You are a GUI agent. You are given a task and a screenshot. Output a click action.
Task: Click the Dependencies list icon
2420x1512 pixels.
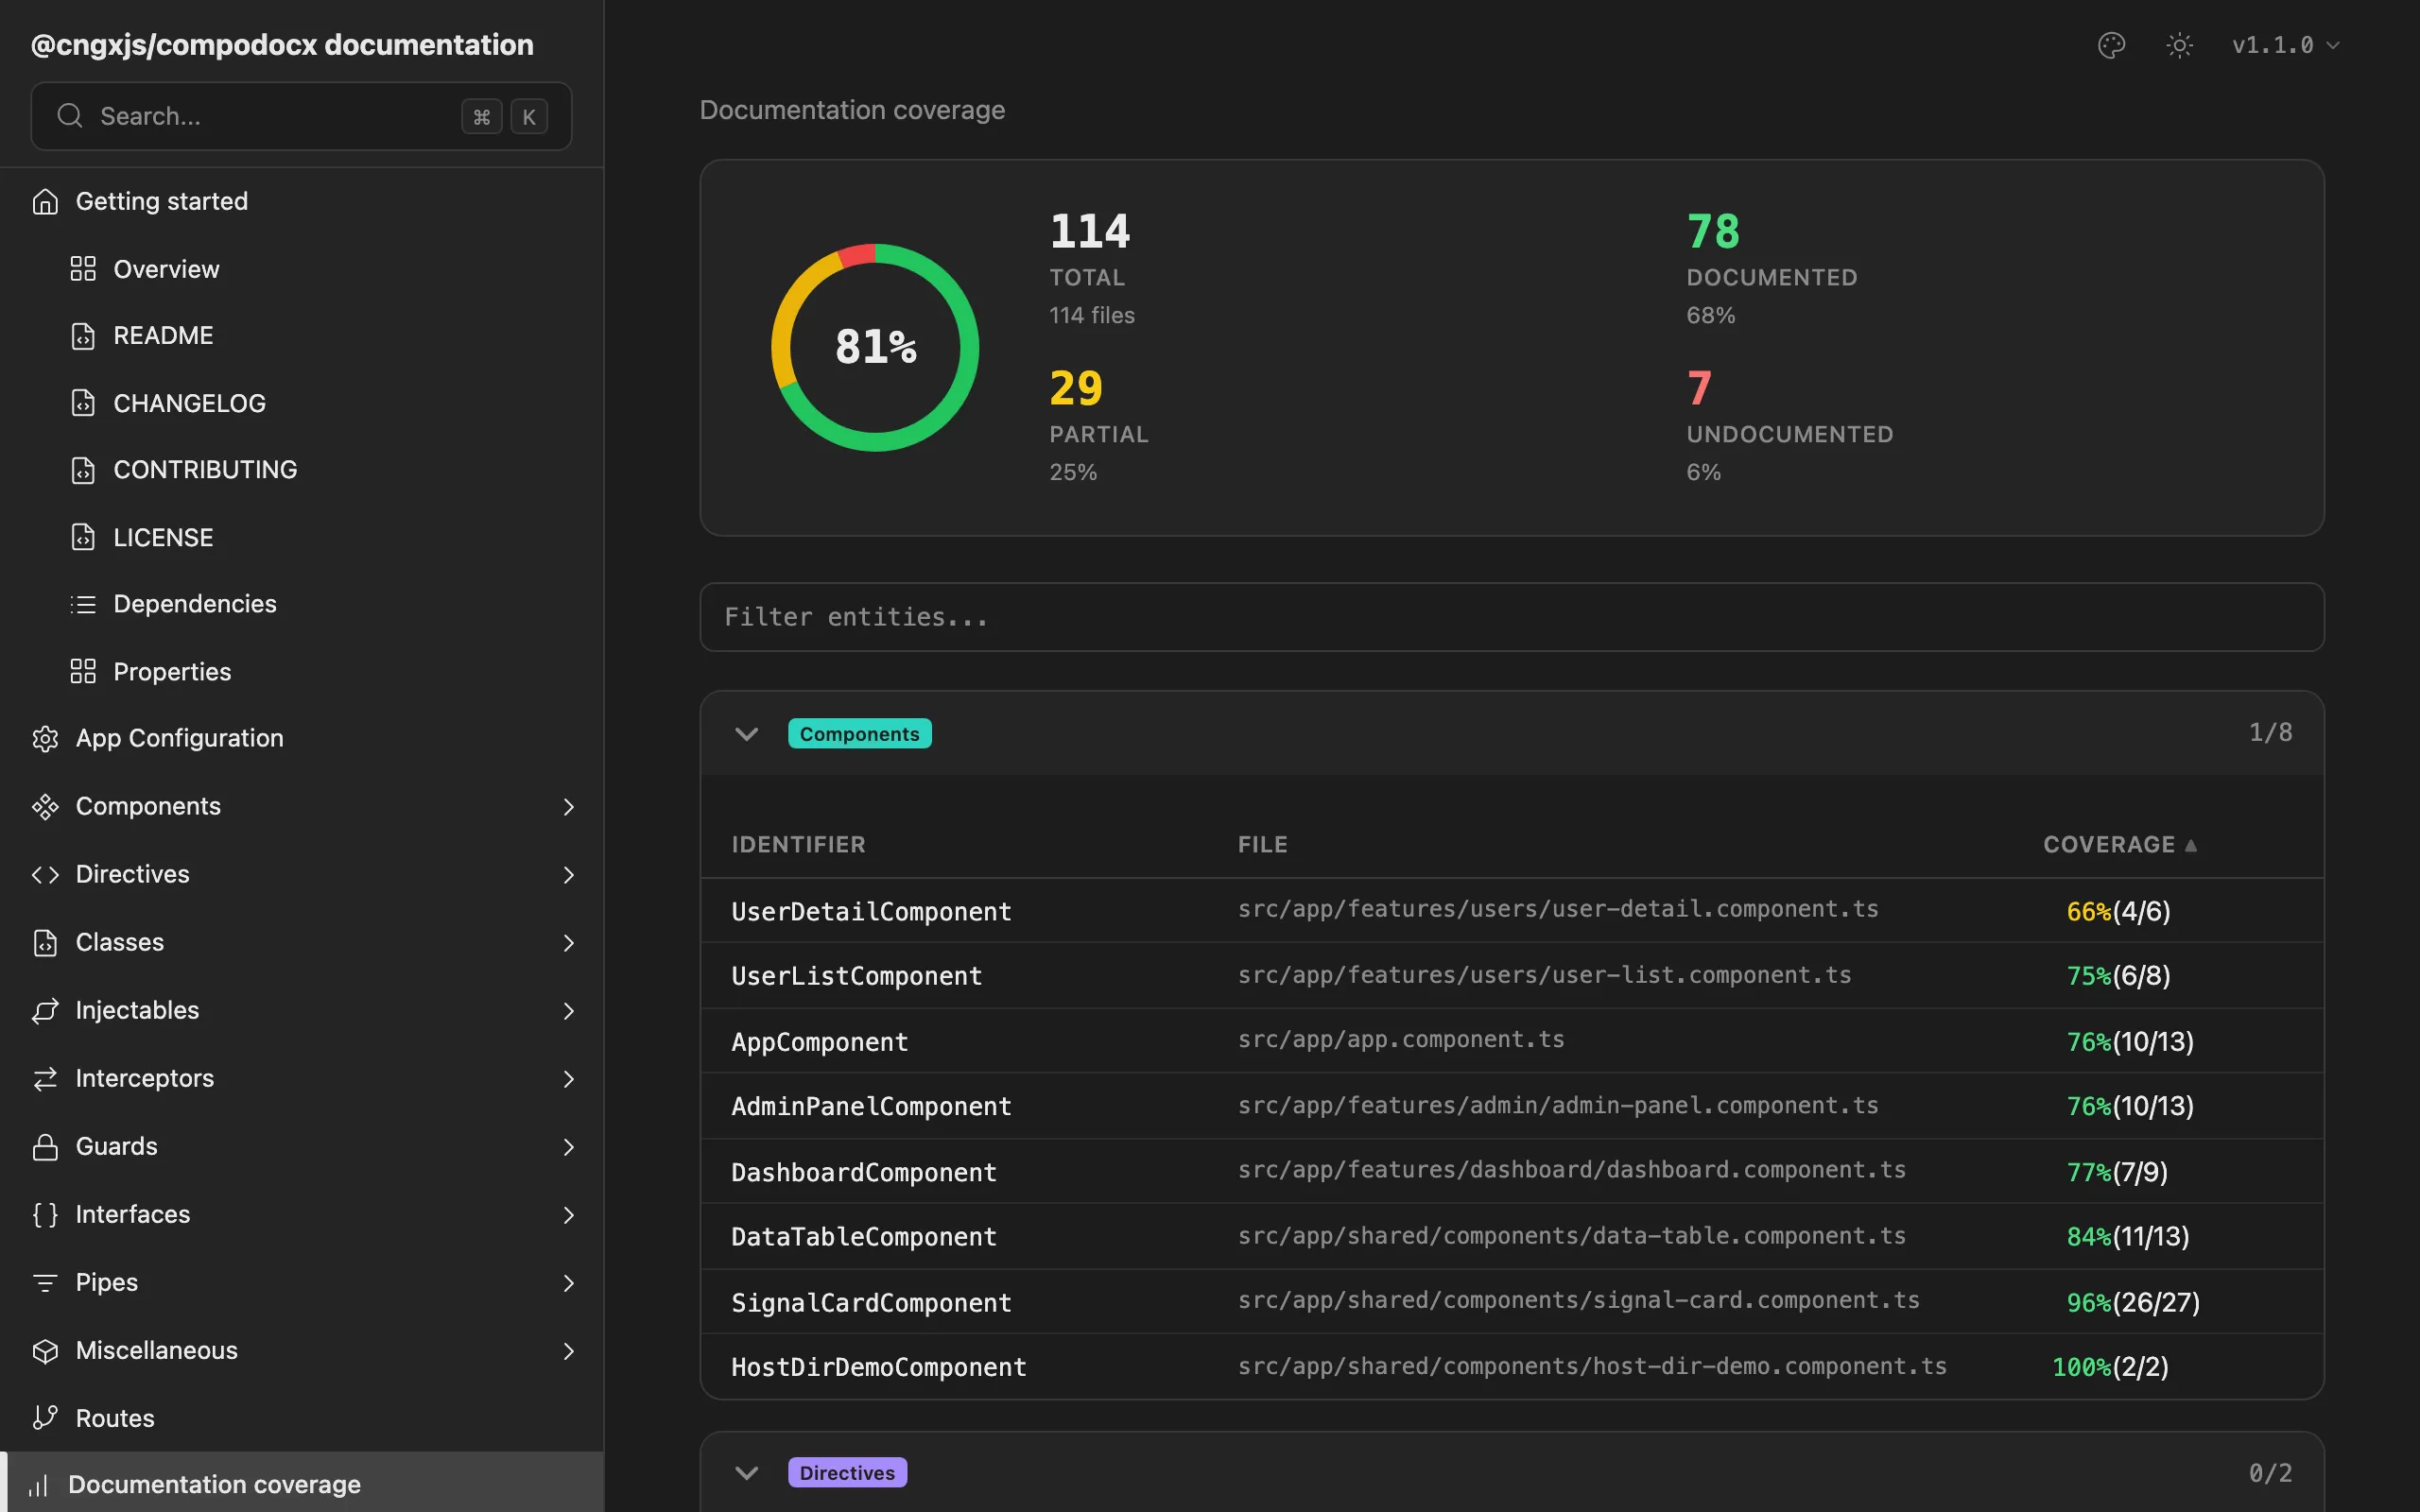[x=83, y=604]
